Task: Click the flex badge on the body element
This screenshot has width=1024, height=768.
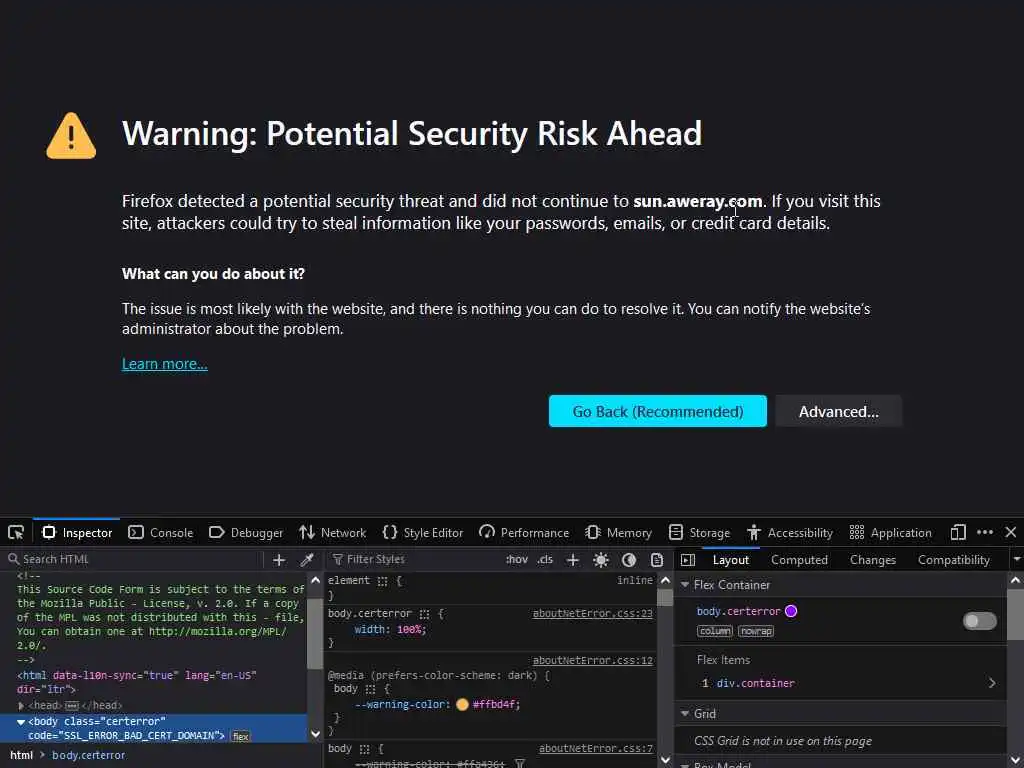Action: tap(240, 736)
